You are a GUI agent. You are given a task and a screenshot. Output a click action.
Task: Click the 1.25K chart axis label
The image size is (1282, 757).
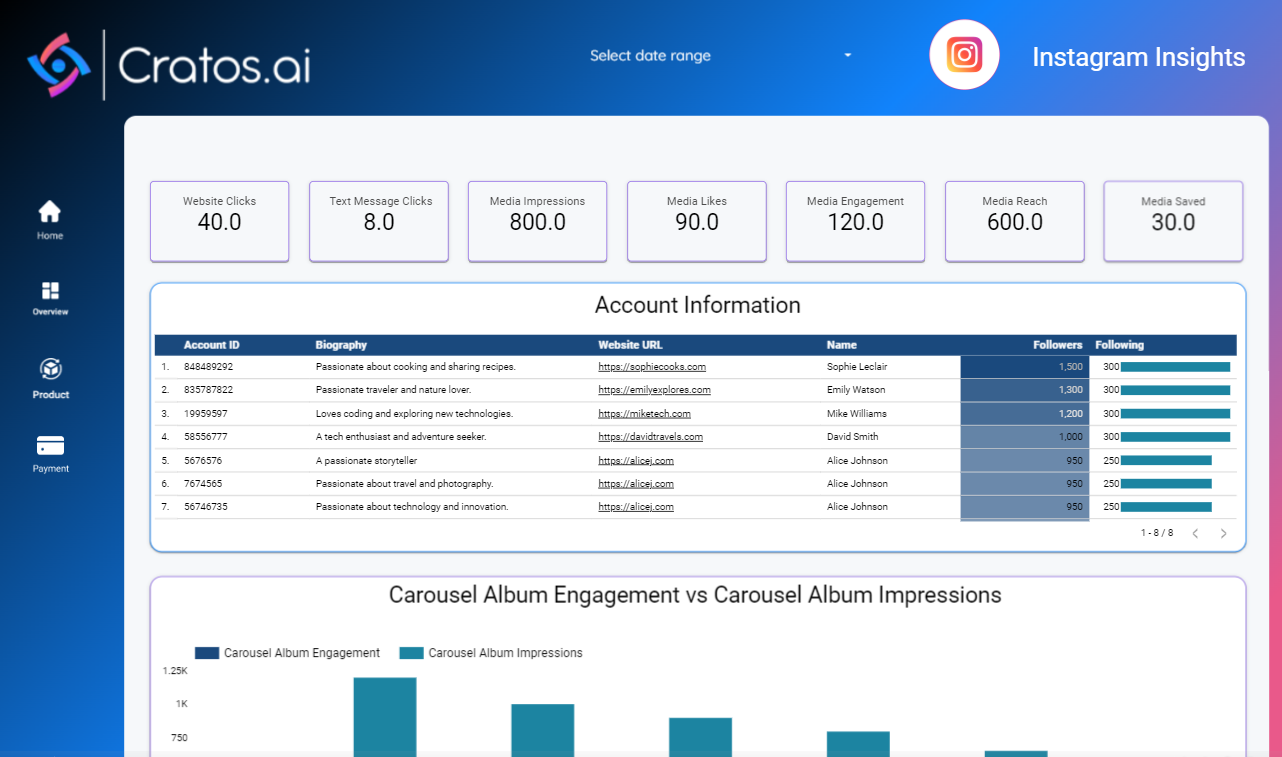(174, 671)
